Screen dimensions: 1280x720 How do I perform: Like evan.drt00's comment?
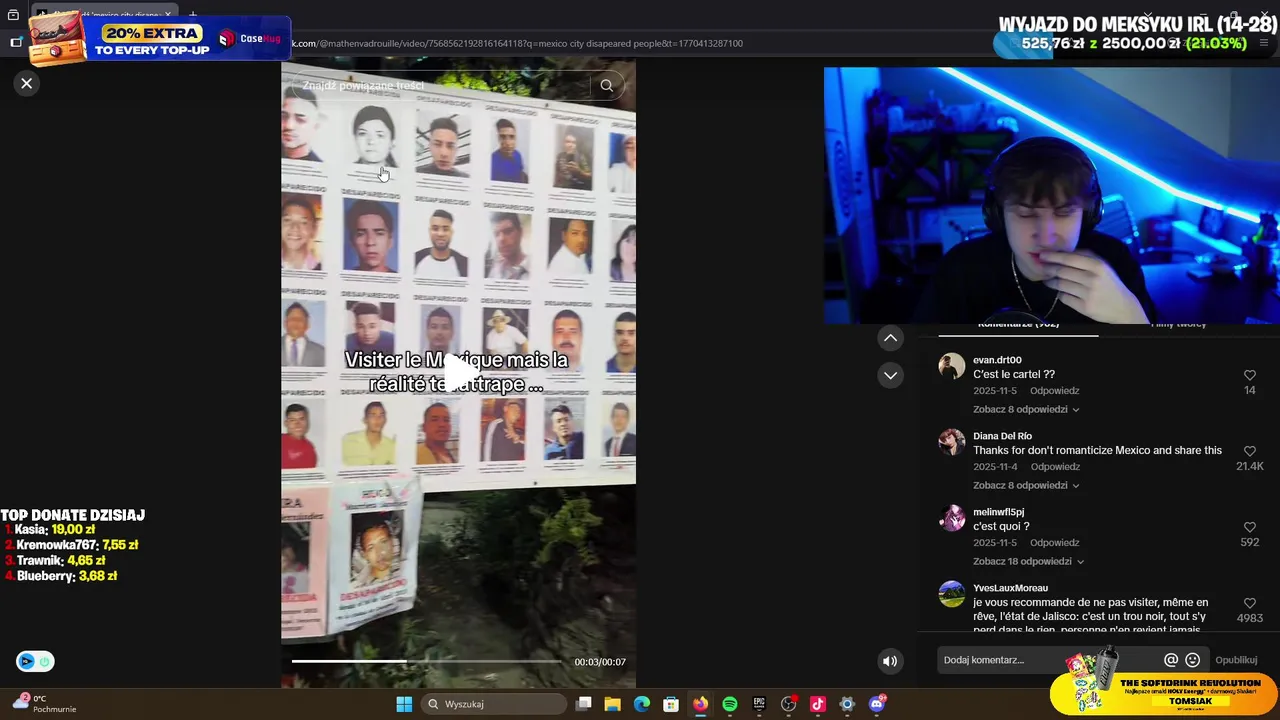point(1249,375)
